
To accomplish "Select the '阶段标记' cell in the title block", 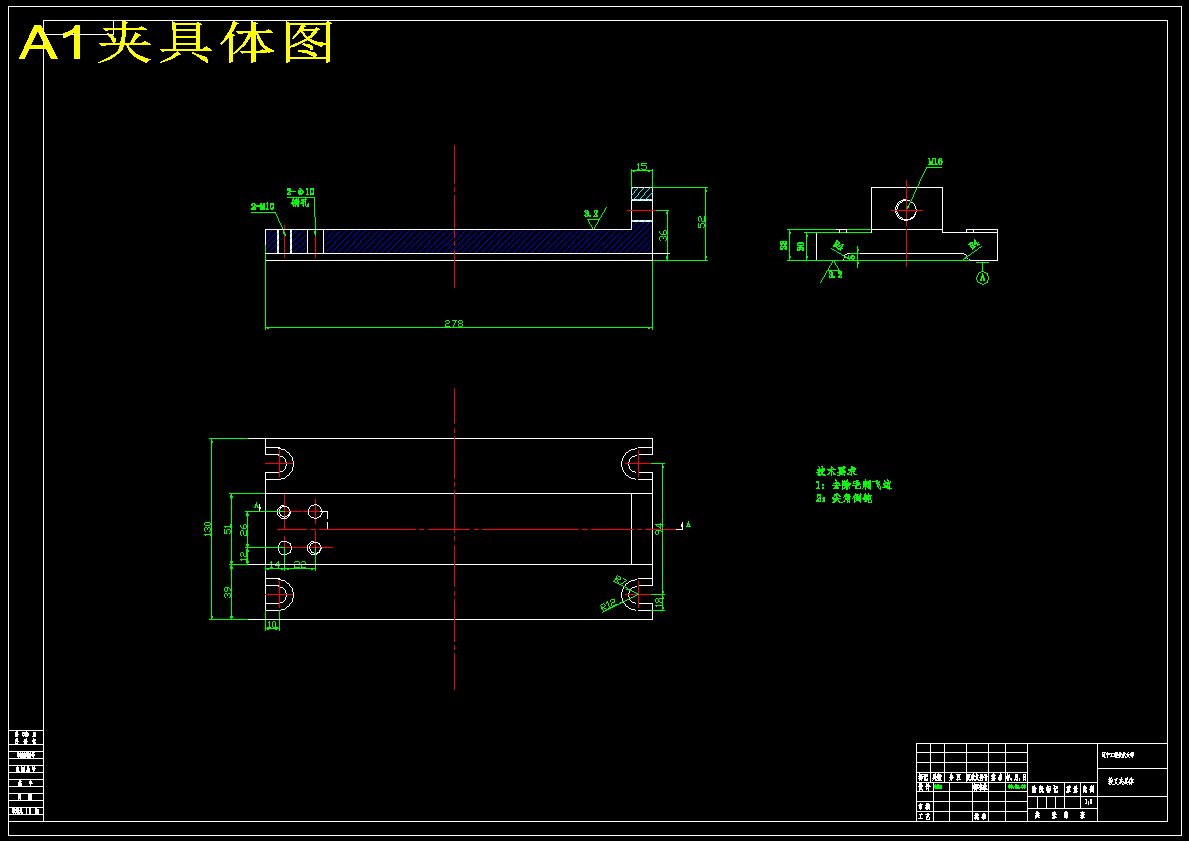I will [x=1046, y=789].
